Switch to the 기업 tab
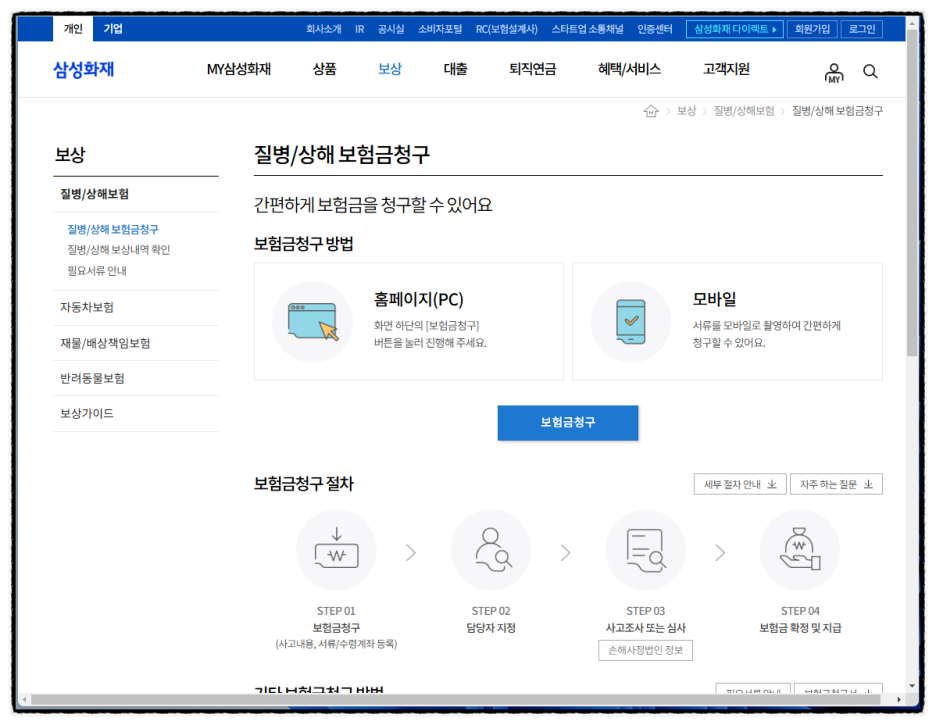 click(113, 29)
